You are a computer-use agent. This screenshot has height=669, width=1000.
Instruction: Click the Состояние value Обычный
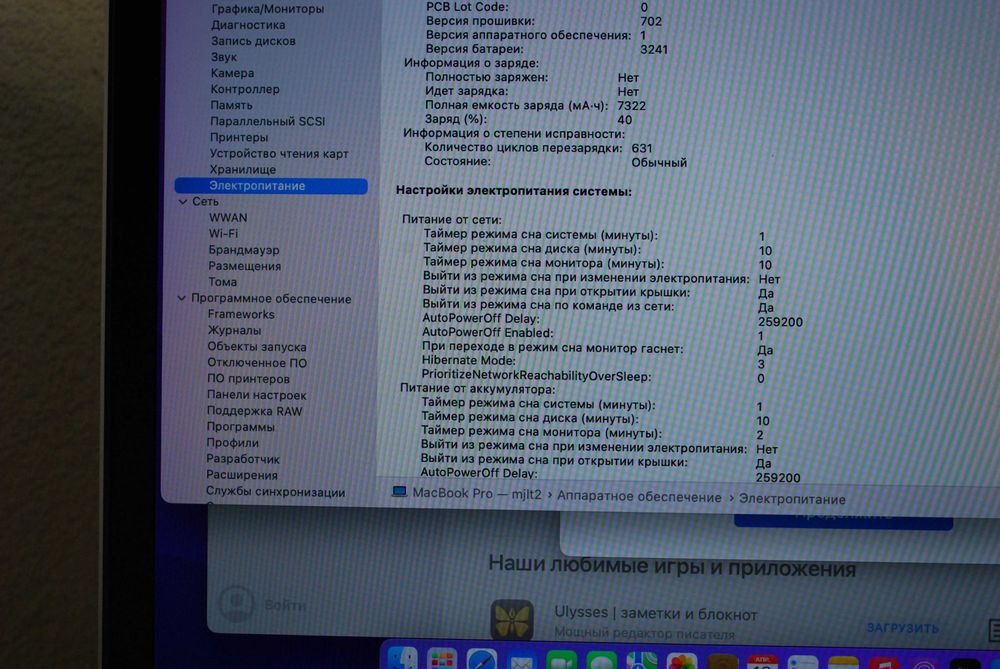tap(659, 163)
